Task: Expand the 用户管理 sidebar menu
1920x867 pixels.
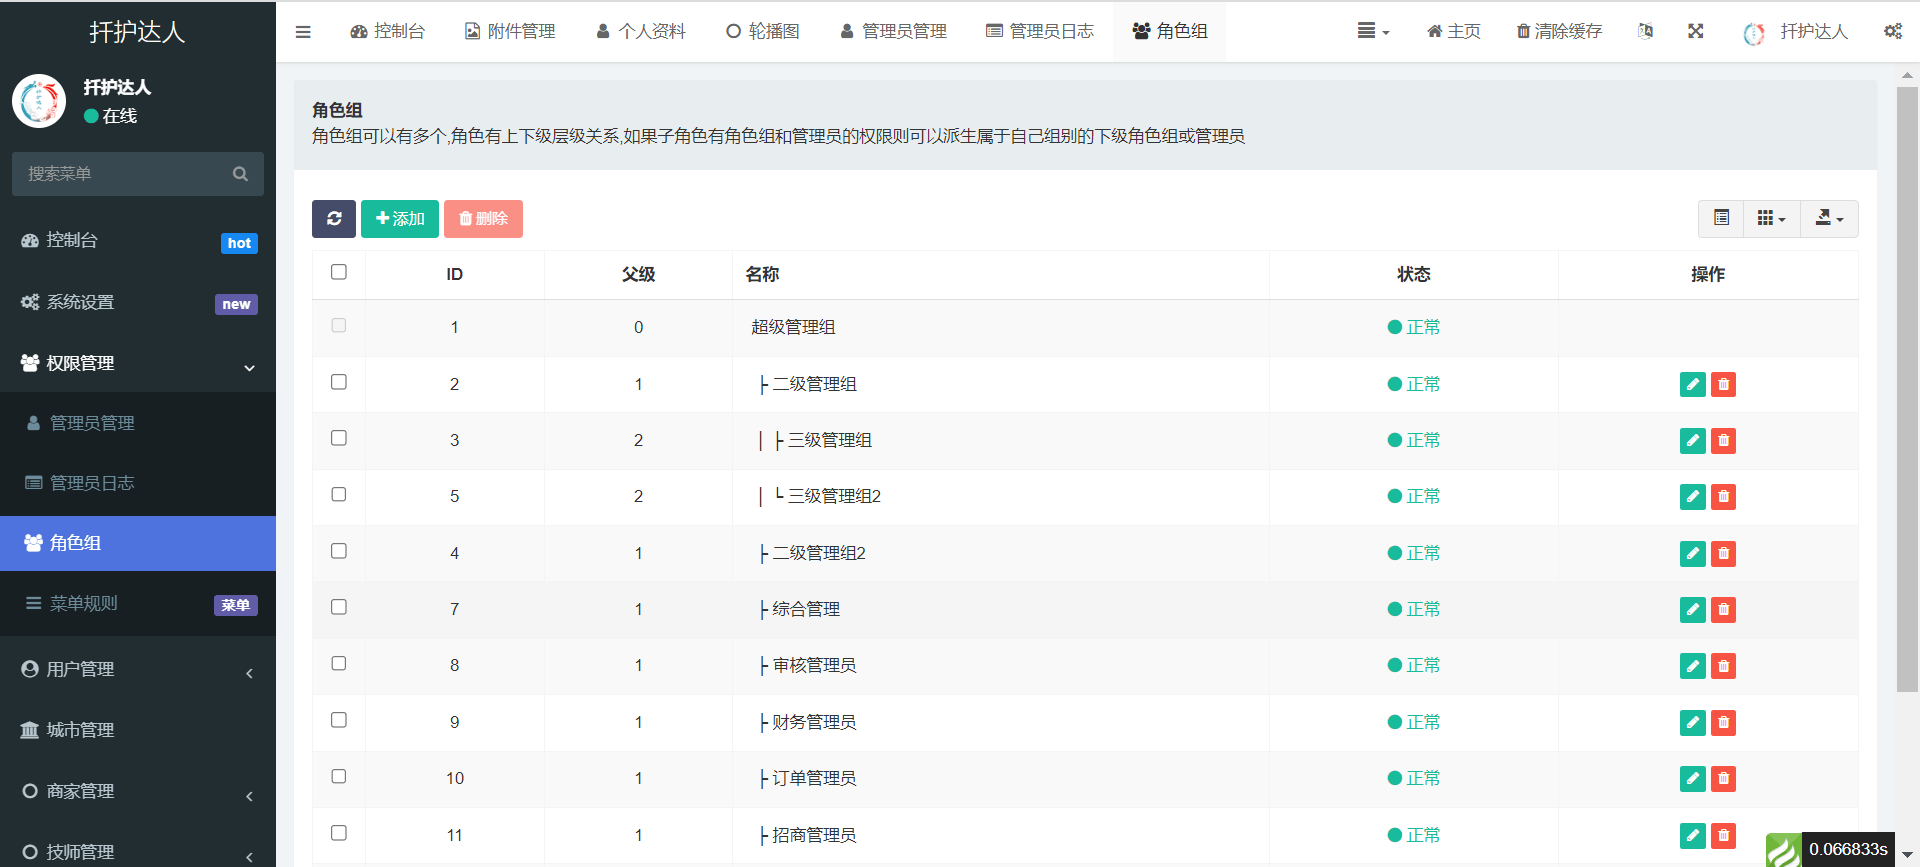Action: (138, 670)
